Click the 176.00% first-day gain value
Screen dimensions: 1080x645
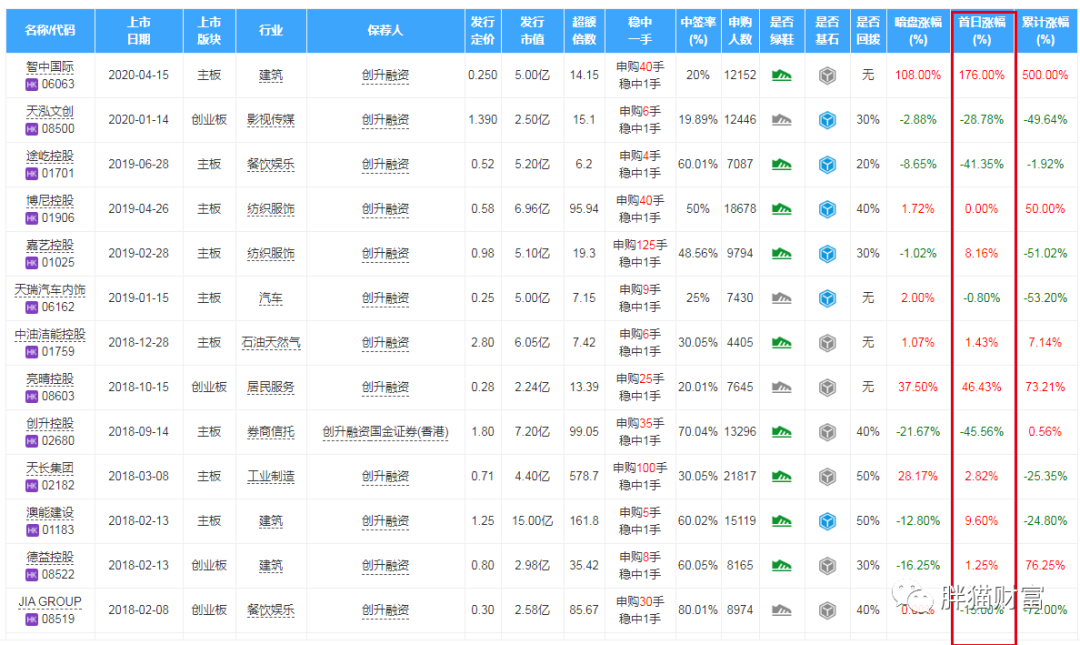pos(981,75)
